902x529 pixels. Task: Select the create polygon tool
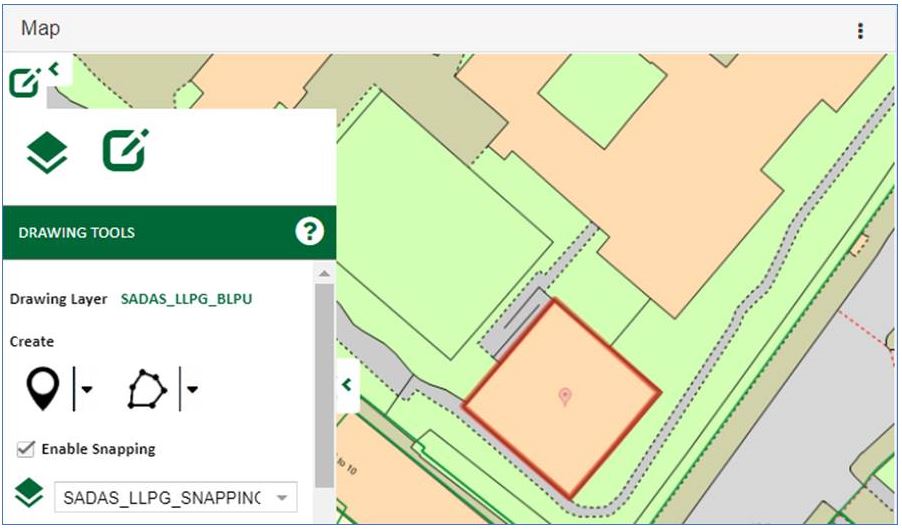147,389
